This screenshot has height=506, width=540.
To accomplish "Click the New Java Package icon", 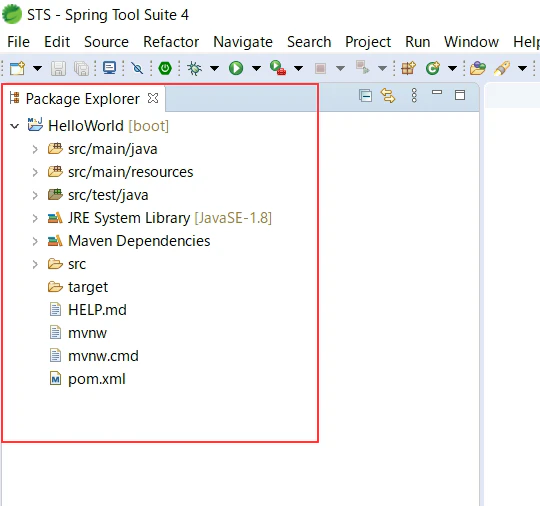I will click(x=408, y=68).
